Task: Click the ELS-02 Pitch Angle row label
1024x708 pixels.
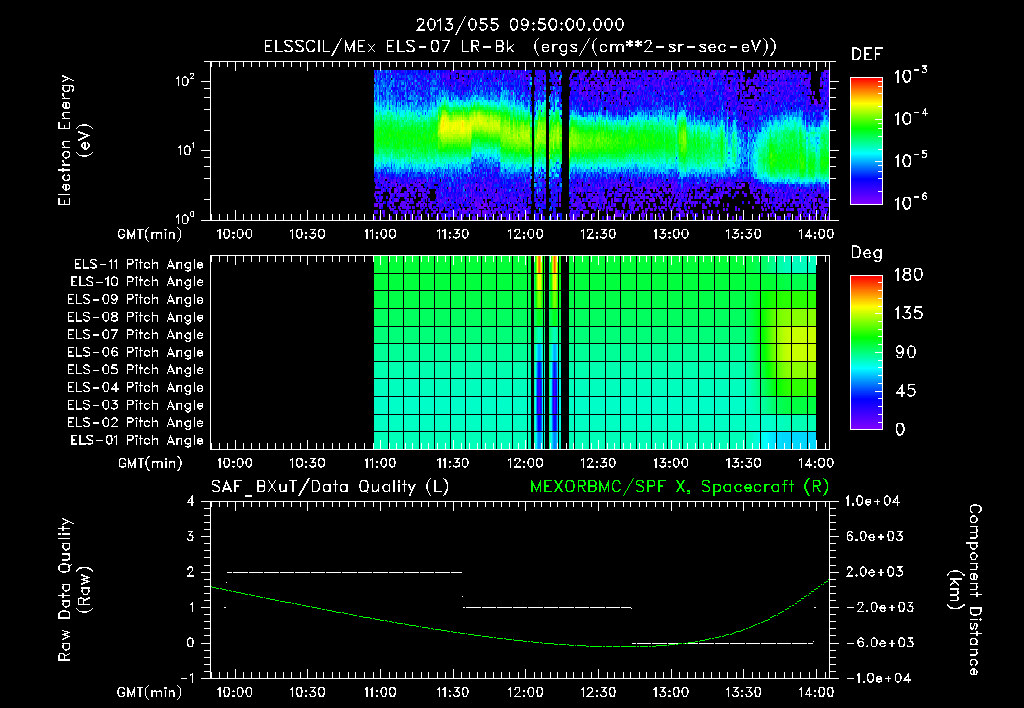Action: [135, 423]
